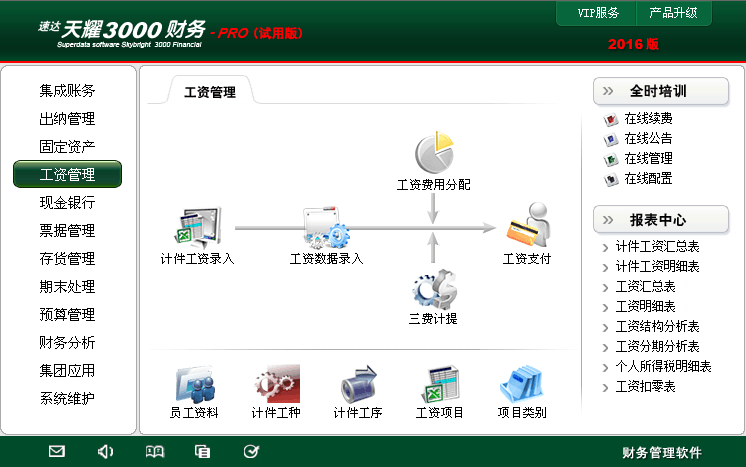The width and height of the screenshot is (746, 467).
Task: Open the 计件工资汇总表 report
Action: pos(658,246)
